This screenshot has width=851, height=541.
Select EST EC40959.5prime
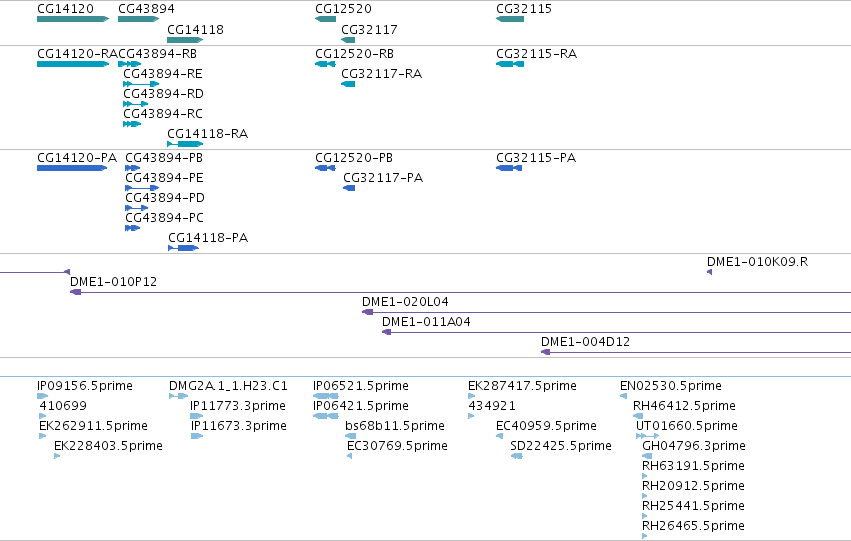(499, 436)
